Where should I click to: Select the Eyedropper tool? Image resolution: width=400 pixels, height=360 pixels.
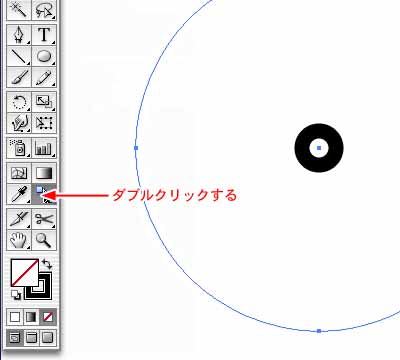[19, 194]
